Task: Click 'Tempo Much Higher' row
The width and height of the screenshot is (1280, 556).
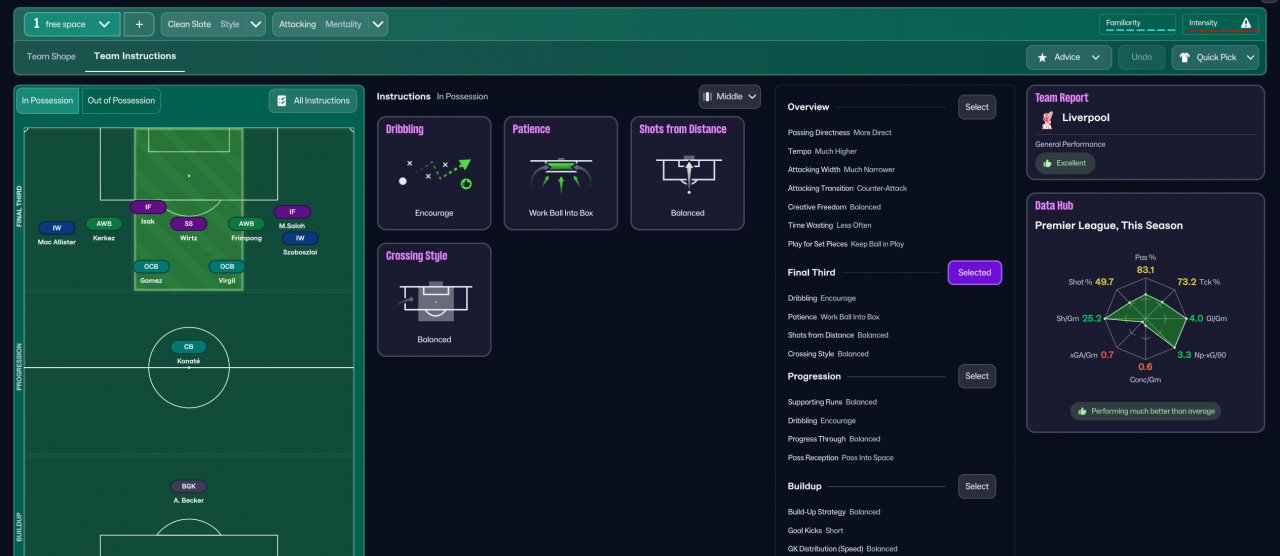Action: pyautogui.click(x=822, y=151)
